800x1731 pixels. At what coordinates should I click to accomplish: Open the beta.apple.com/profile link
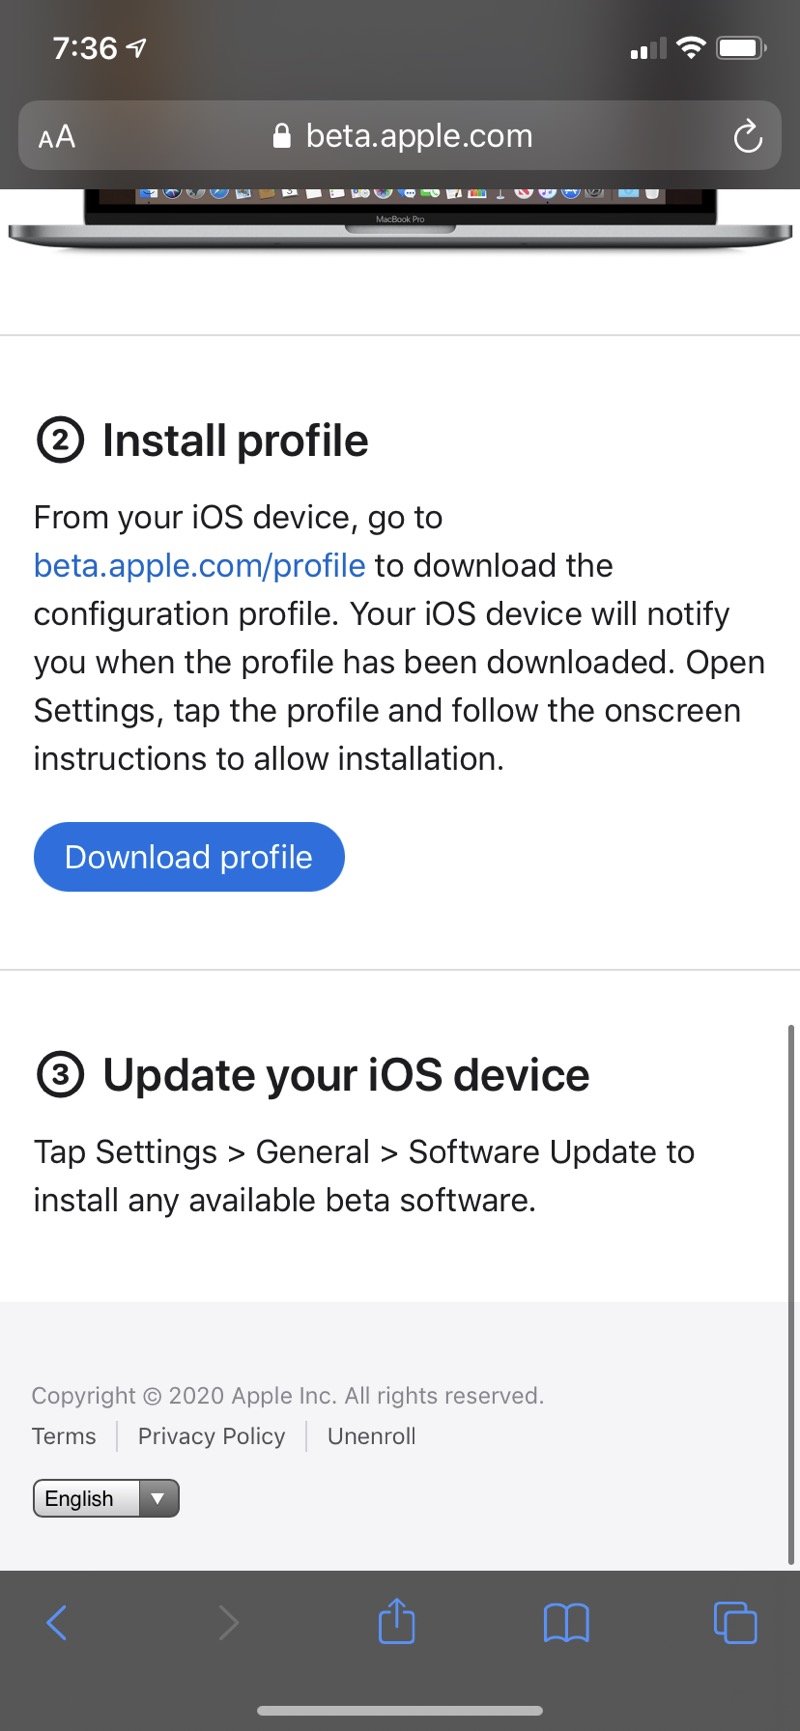coord(198,565)
